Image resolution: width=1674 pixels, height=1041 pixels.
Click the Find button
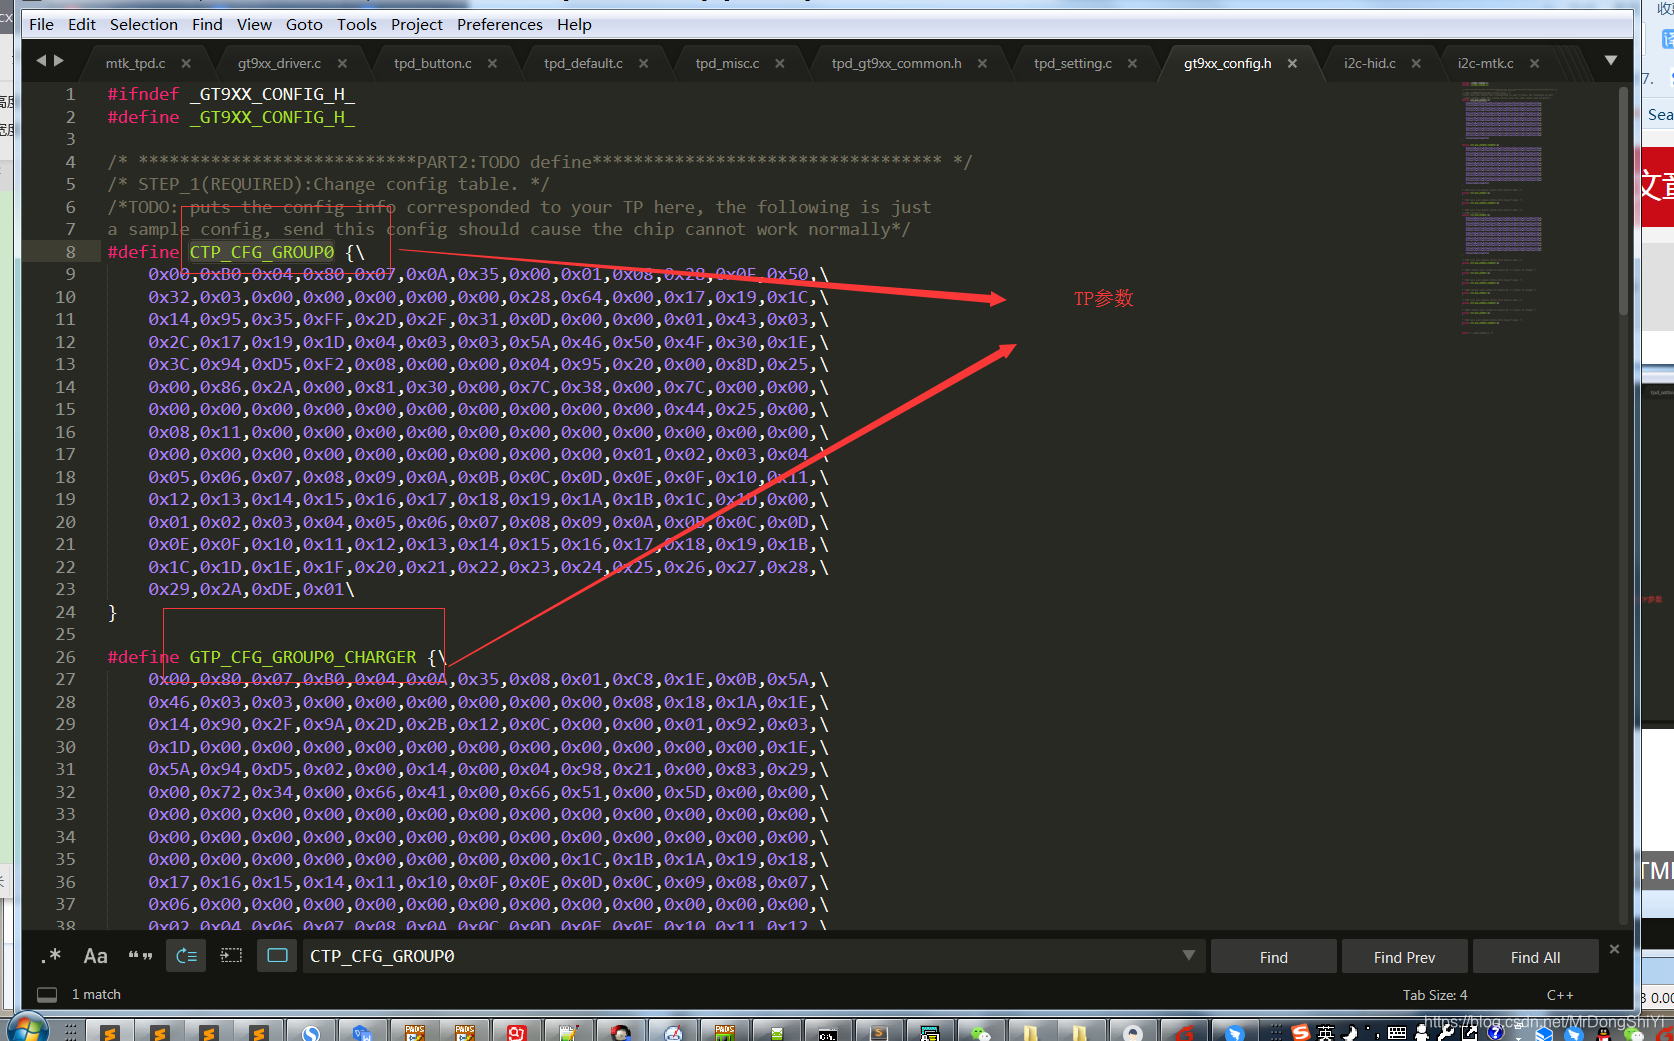pyautogui.click(x=1274, y=957)
